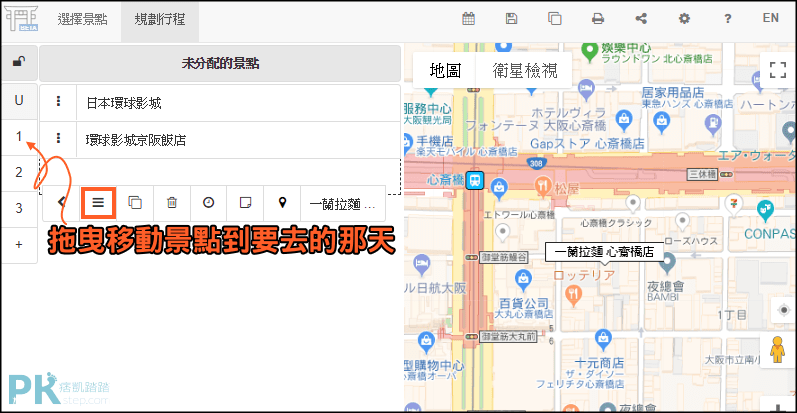Open help question mark

(x=727, y=19)
